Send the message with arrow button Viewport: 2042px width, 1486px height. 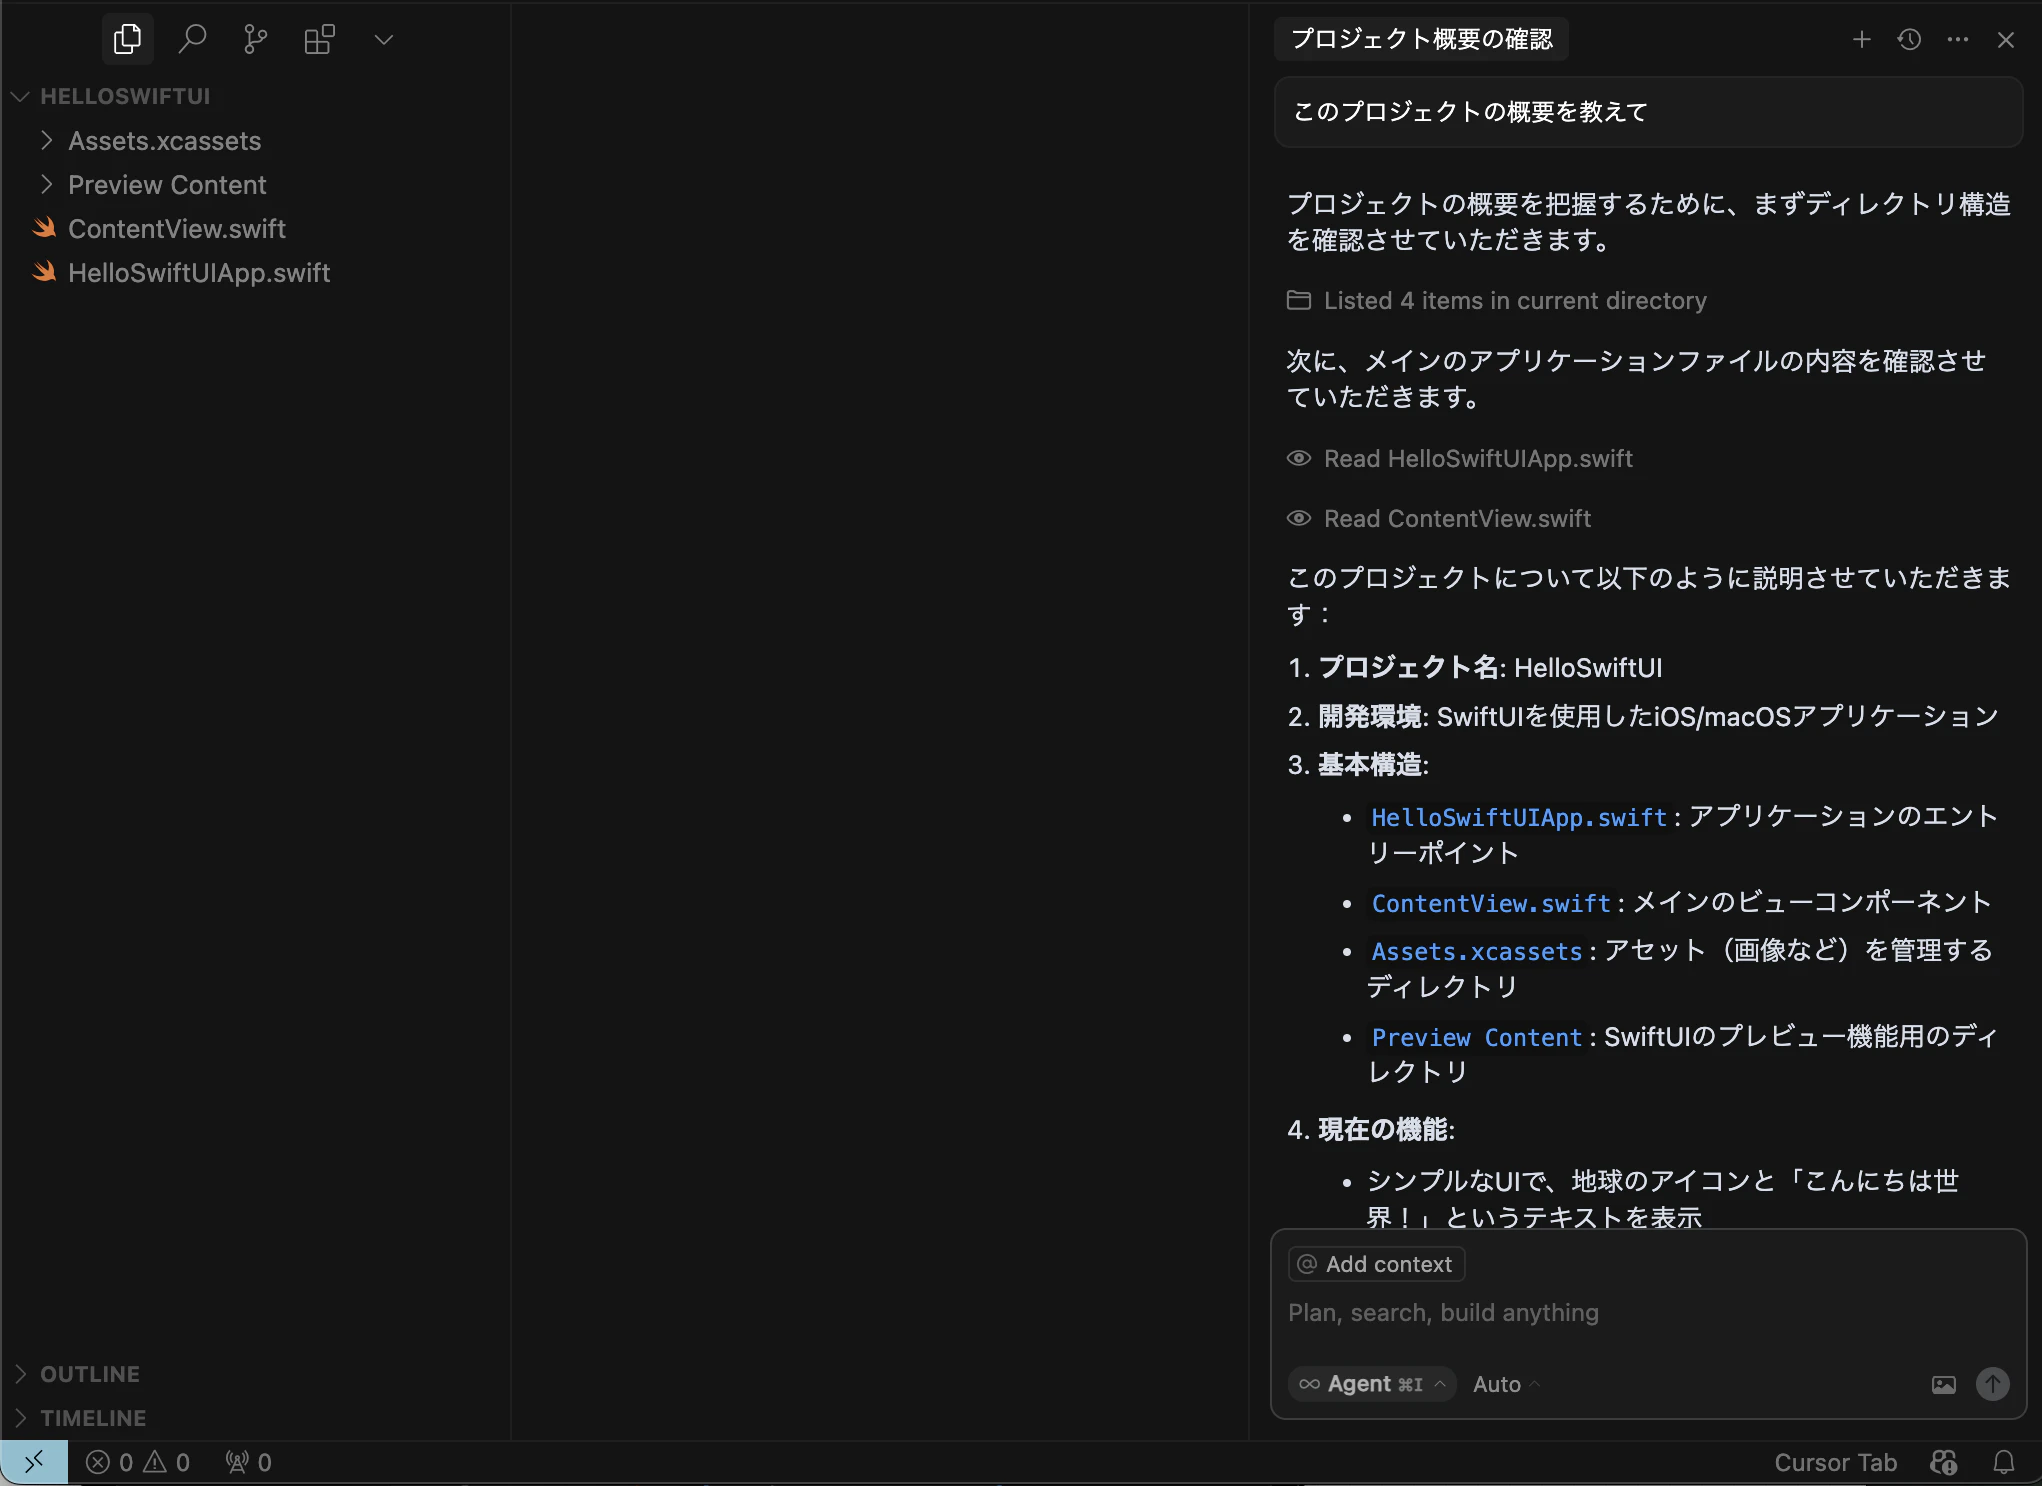tap(1992, 1384)
